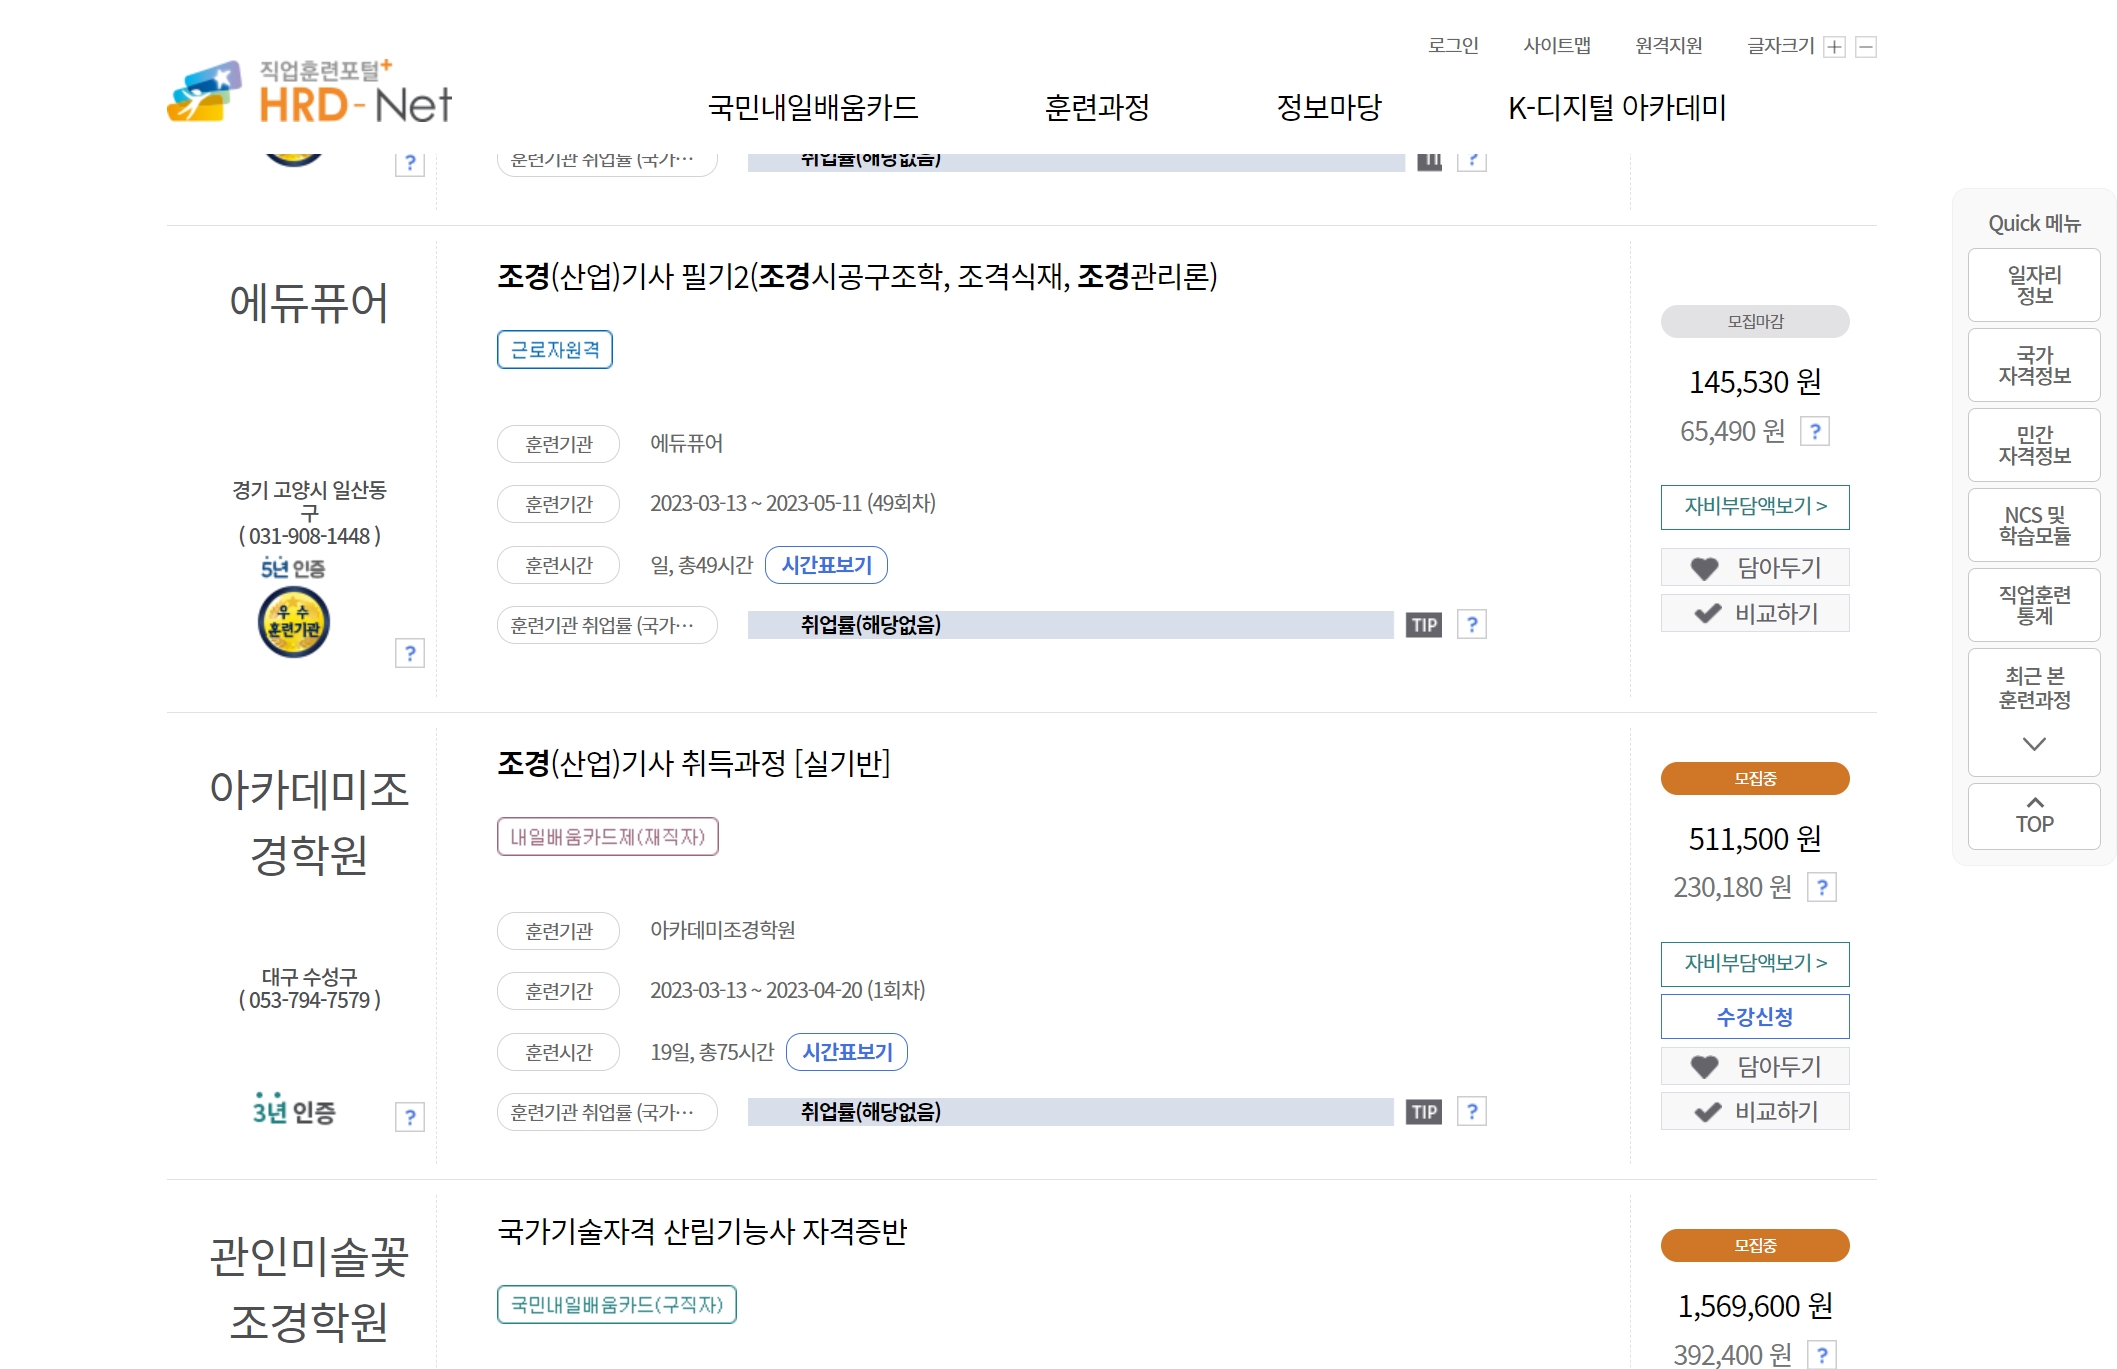Expand 자비부담액보기 for the 145,530 원 course
This screenshot has width=2117, height=1369.
[1755, 507]
